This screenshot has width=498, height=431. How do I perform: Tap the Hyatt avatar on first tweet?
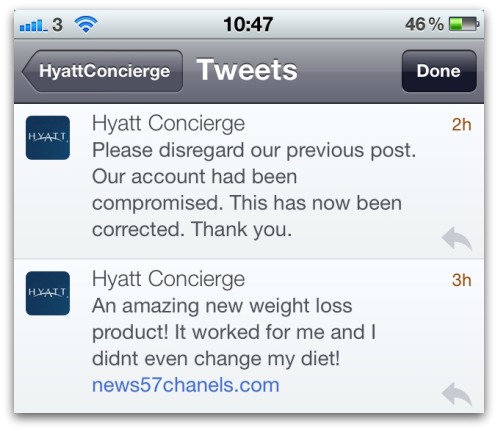pyautogui.click(x=48, y=138)
